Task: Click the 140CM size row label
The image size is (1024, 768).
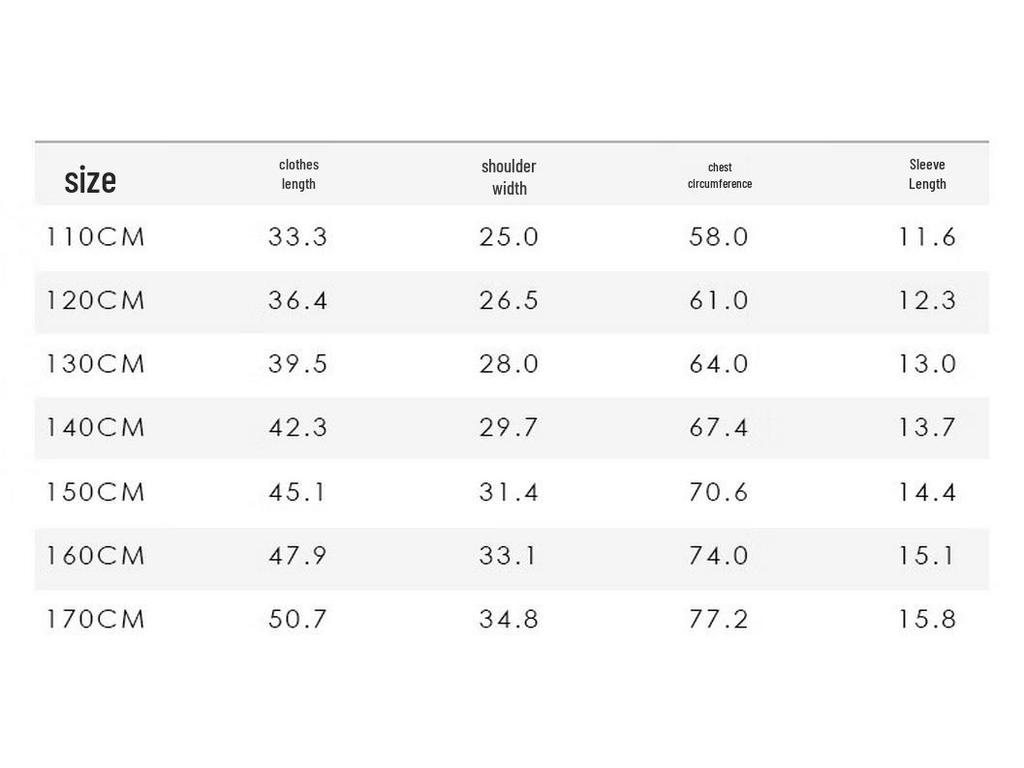Action: coord(95,427)
